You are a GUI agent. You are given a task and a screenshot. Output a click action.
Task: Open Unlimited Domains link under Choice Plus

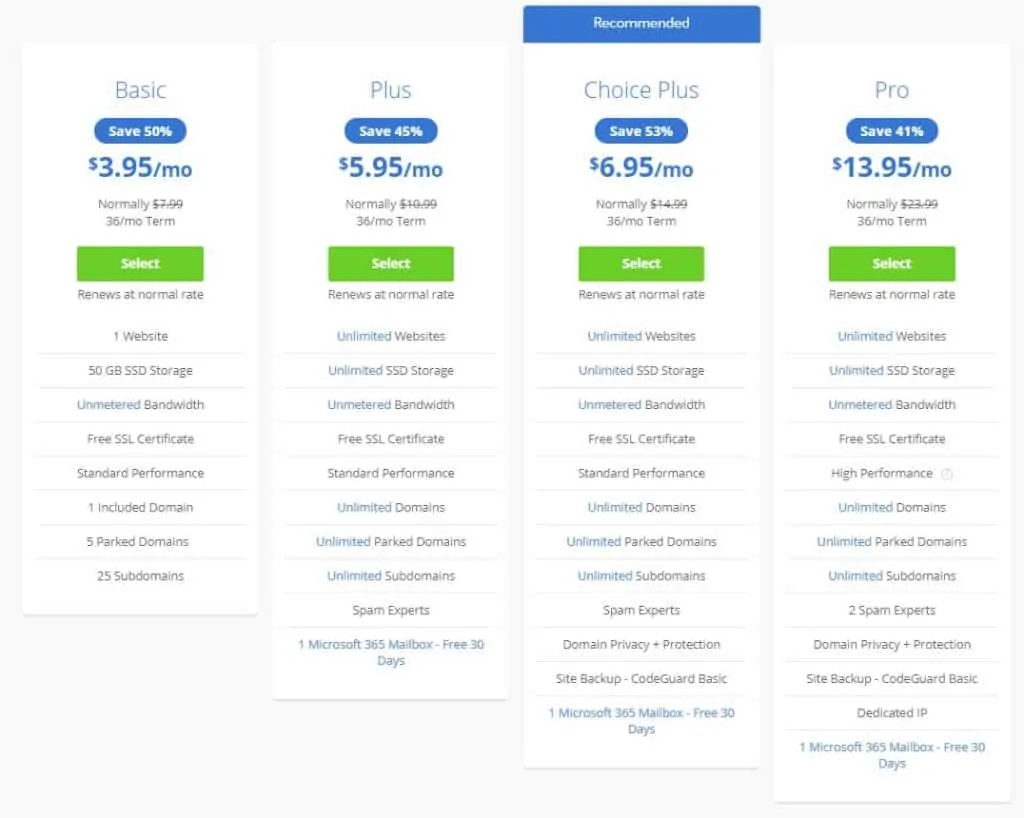641,507
